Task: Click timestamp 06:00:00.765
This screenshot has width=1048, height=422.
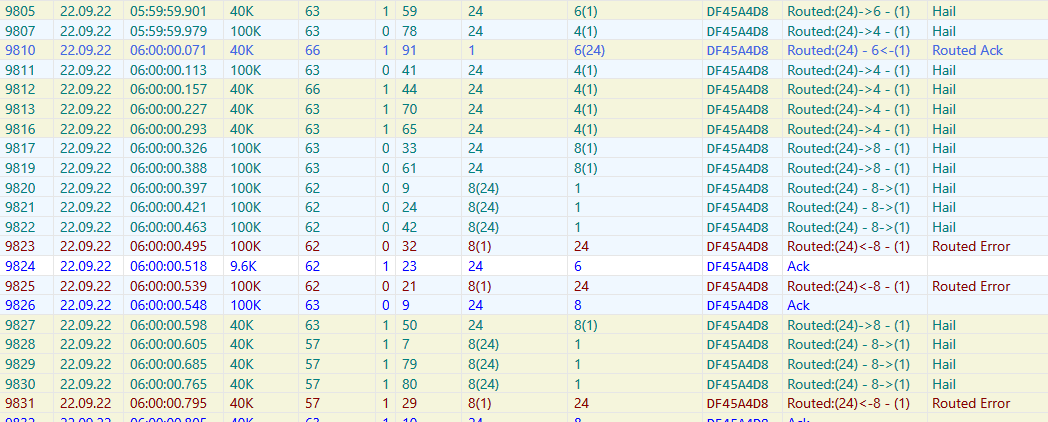Action: (x=168, y=384)
